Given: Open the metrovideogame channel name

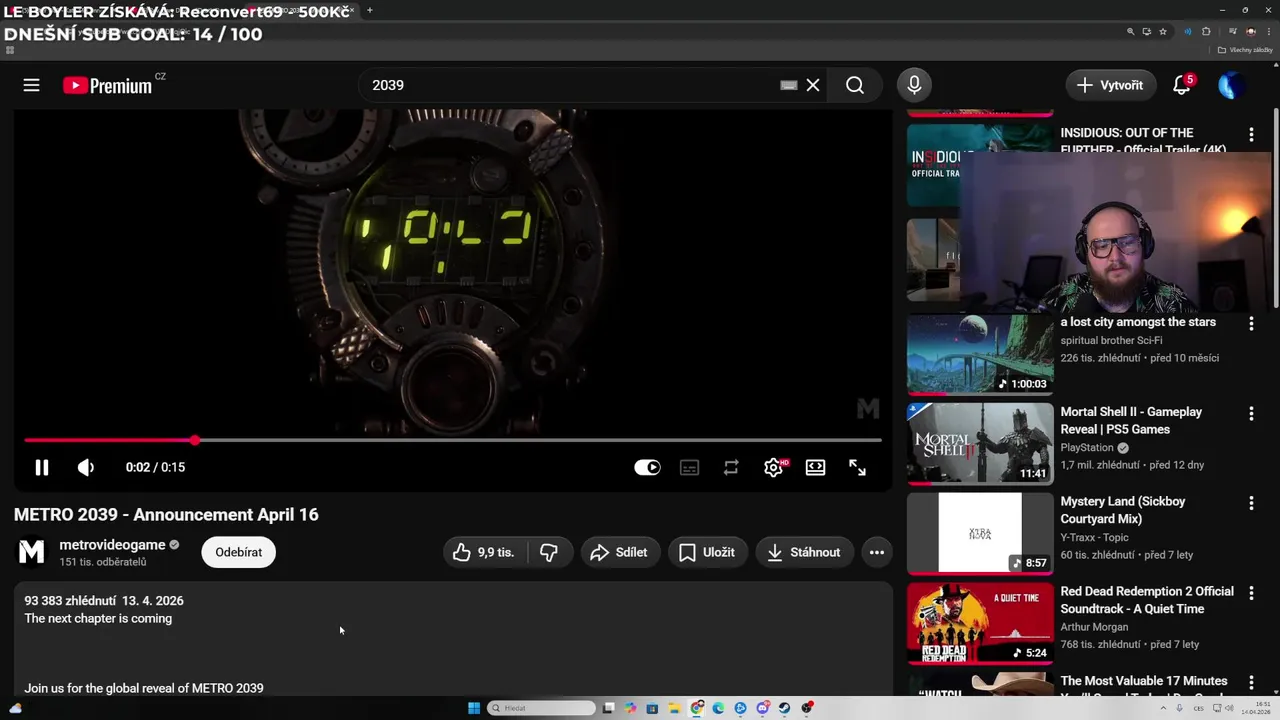Looking at the screenshot, I should coord(112,545).
